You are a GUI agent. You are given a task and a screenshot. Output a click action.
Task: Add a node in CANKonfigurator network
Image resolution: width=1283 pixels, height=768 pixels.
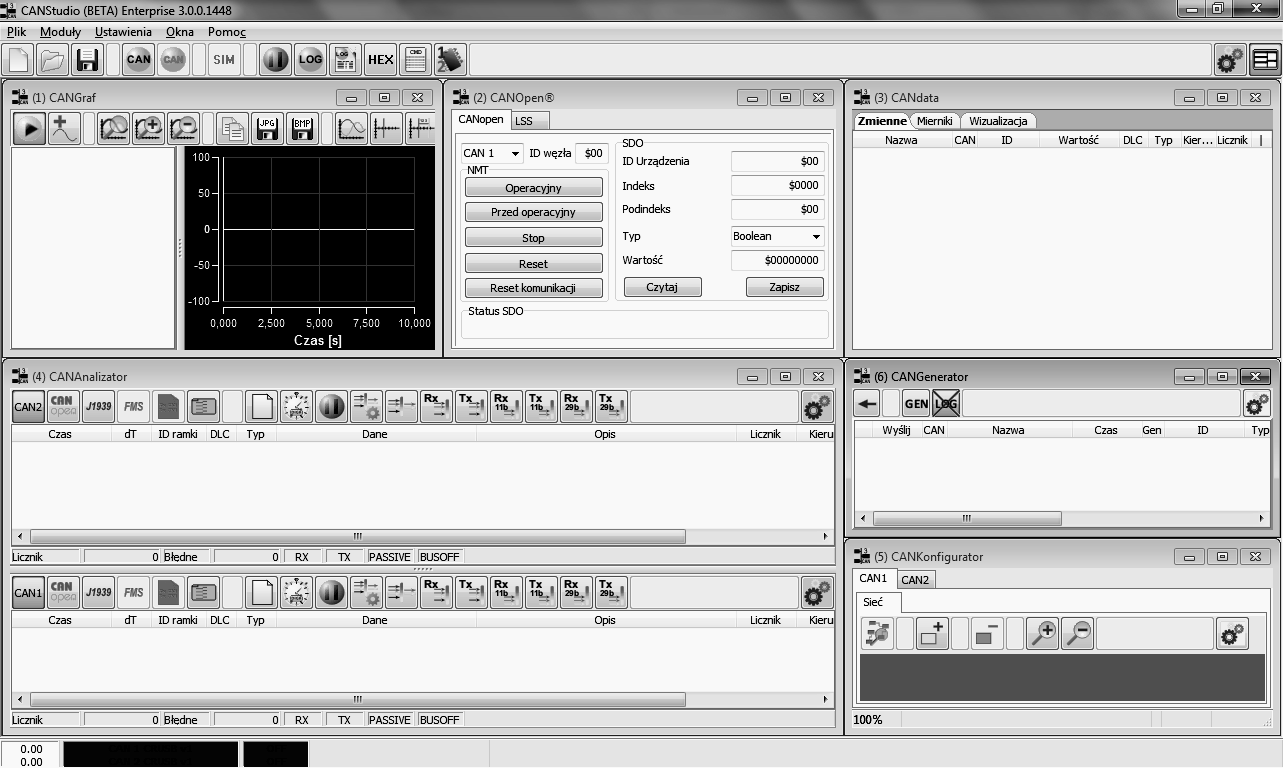932,633
